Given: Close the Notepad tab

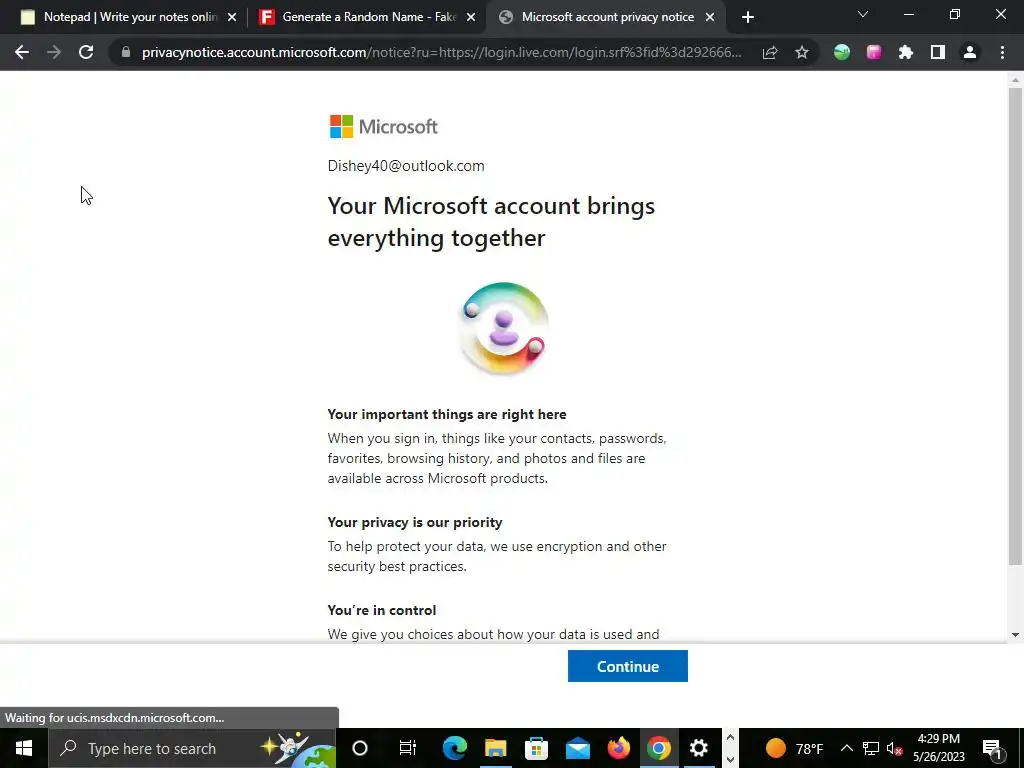Looking at the screenshot, I should (x=232, y=18).
